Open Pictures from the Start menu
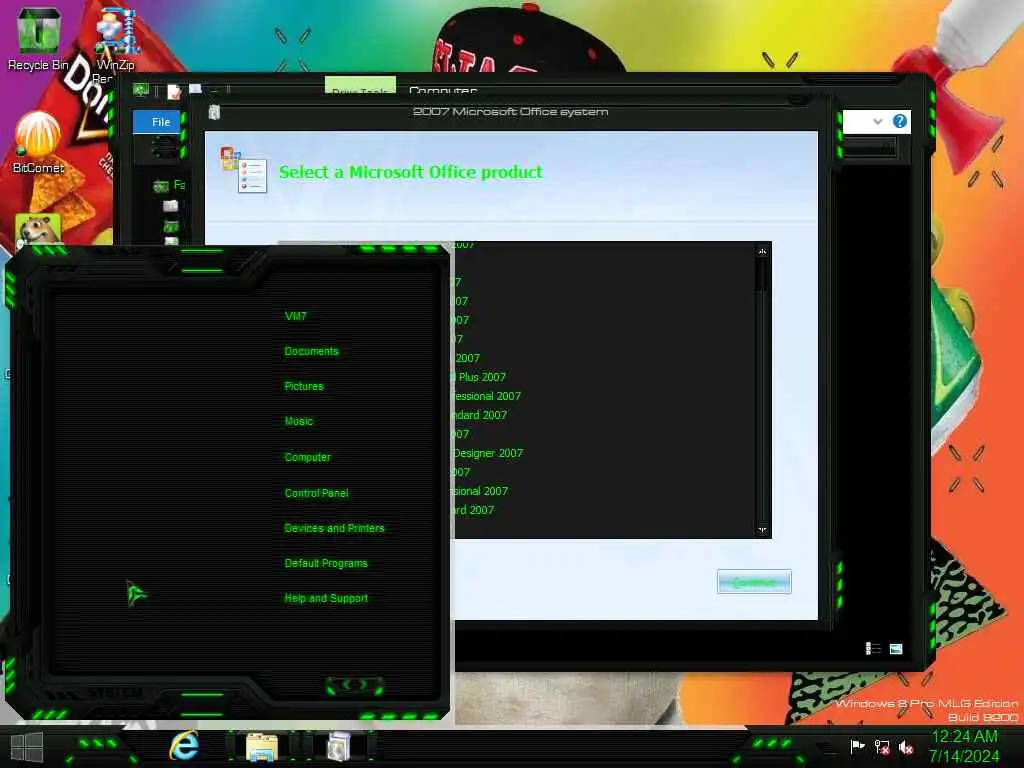This screenshot has width=1024, height=768. [304, 387]
